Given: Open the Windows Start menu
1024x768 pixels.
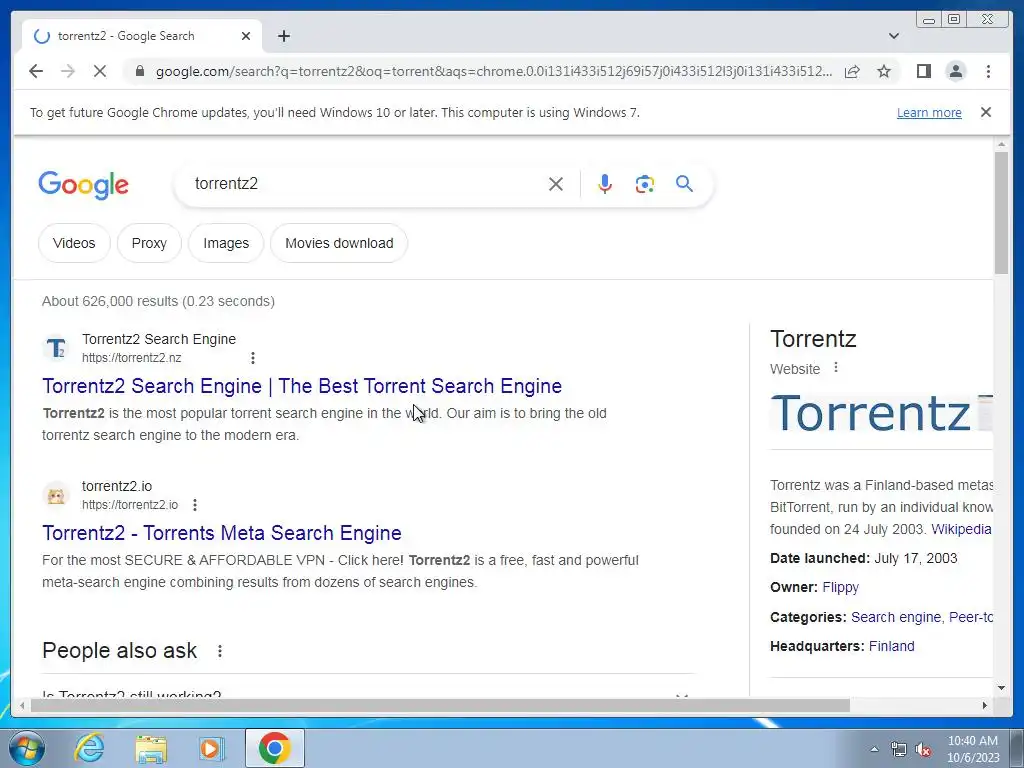Looking at the screenshot, I should point(27,748).
